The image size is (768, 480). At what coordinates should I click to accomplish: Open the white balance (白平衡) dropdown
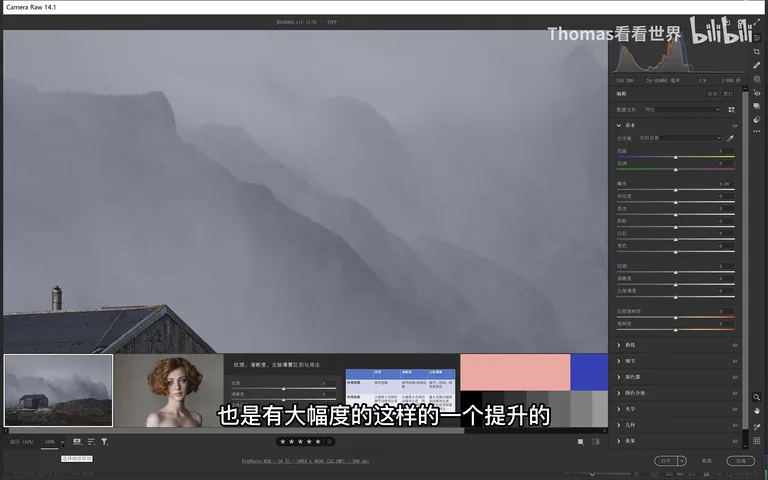(680, 138)
